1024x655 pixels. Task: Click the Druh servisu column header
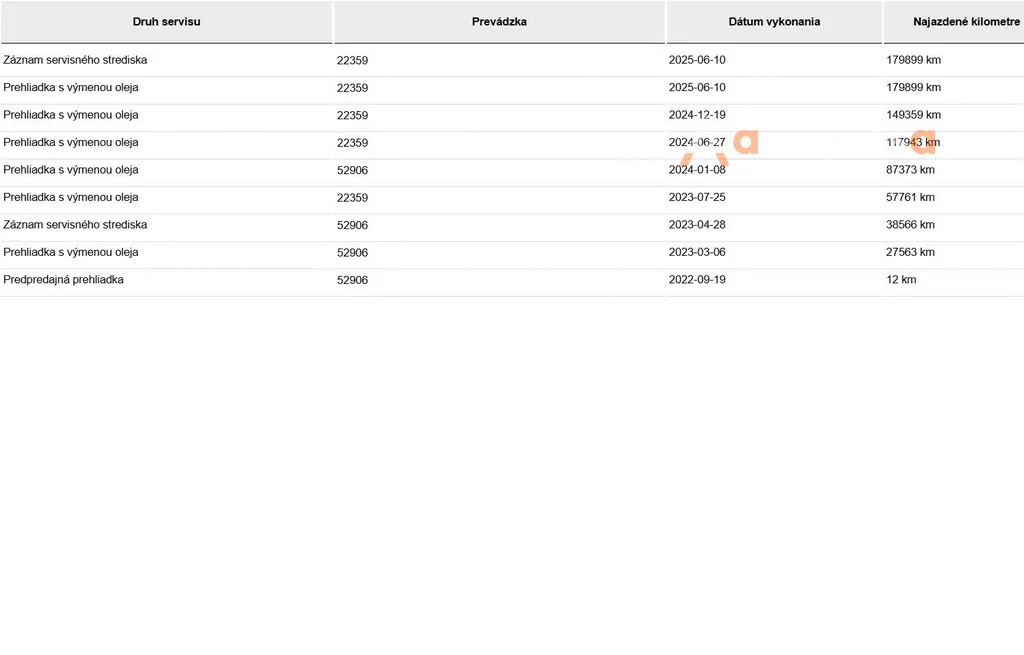pos(167,22)
